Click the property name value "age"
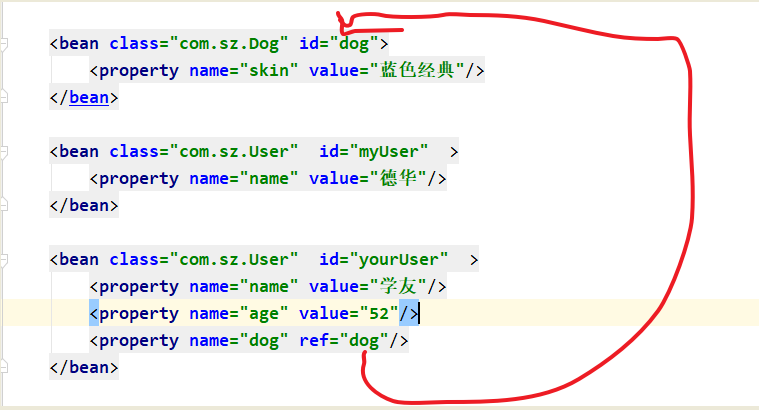The height and width of the screenshot is (410, 759). [264, 314]
